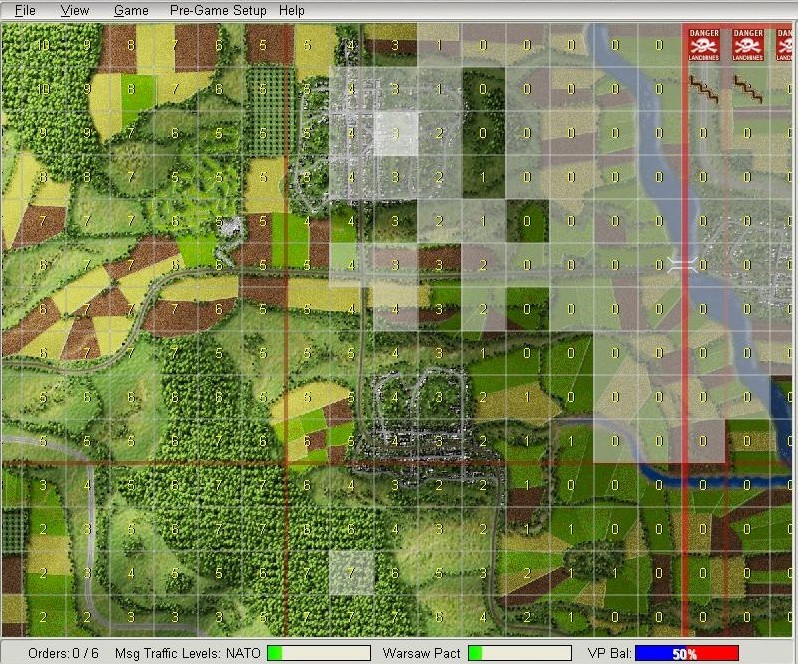This screenshot has height=664, width=798.
Task: Select the leftmost barbed wire obstacle marker
Action: [x=704, y=88]
